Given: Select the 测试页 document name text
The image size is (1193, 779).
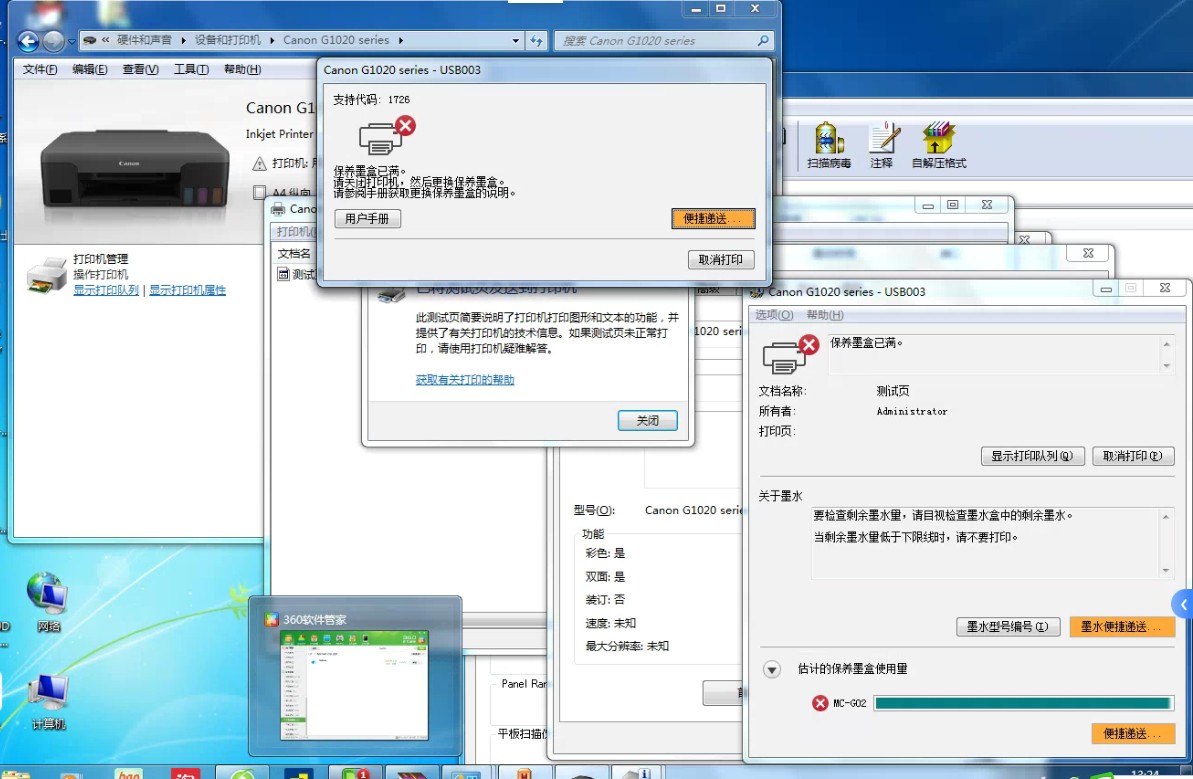Looking at the screenshot, I should pos(892,391).
